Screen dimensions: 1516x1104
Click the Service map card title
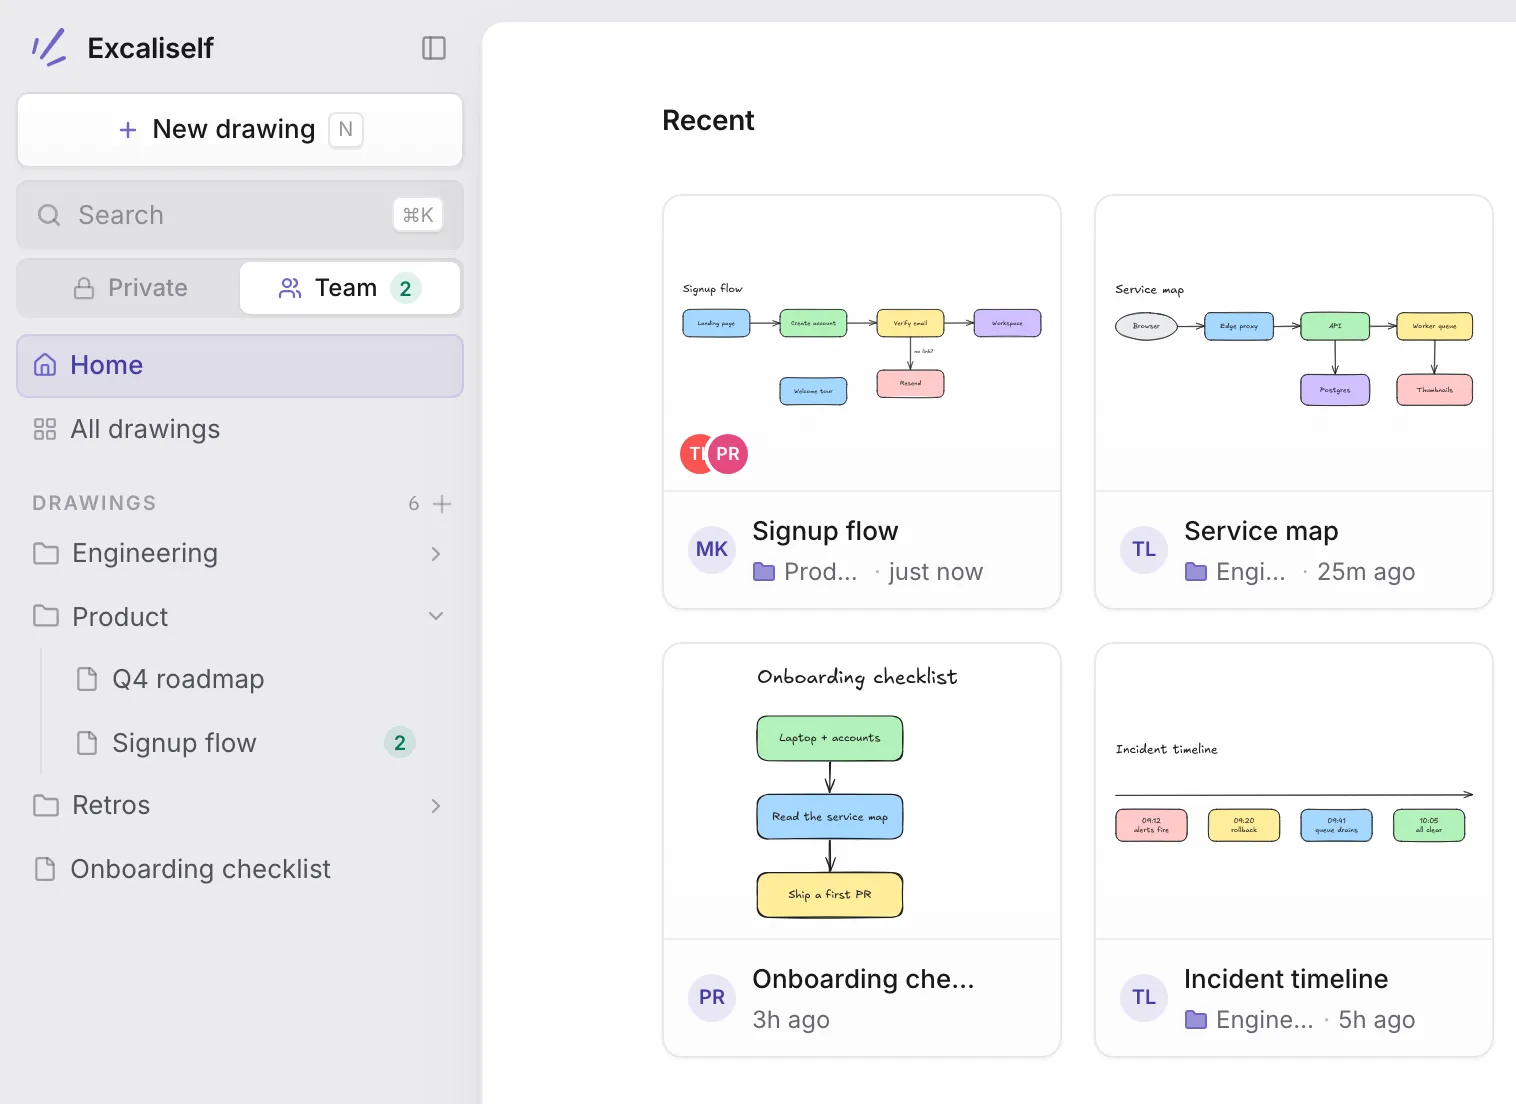[1261, 531]
